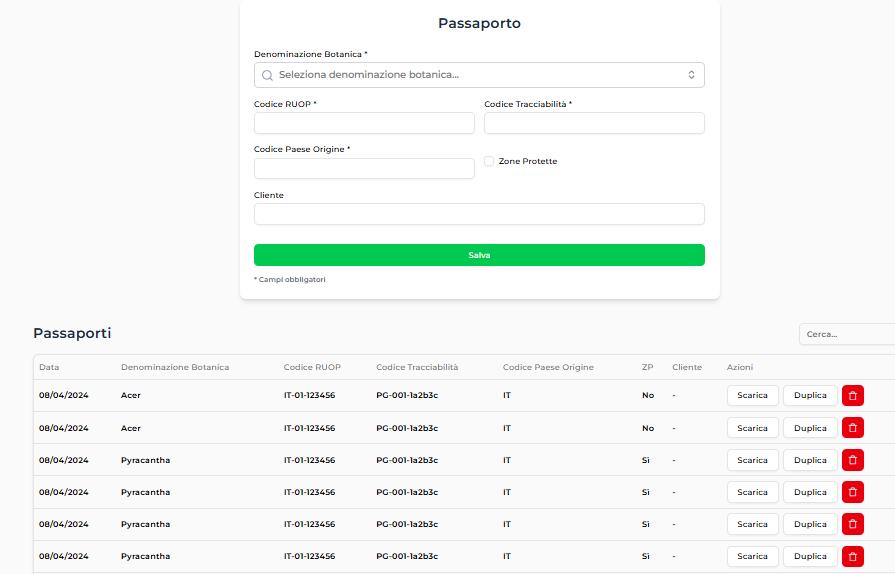Image resolution: width=895 pixels, height=574 pixels.
Task: Delete the last visible Pyracantha passport
Action: (852, 556)
